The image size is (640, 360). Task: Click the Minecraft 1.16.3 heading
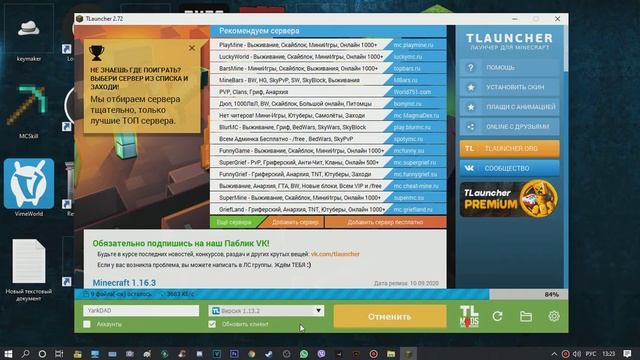pyautogui.click(x=124, y=283)
